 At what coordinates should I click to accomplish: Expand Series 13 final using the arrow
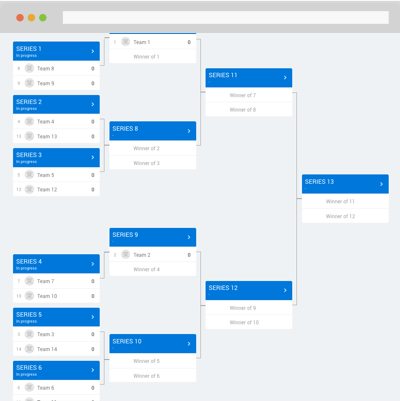click(381, 184)
